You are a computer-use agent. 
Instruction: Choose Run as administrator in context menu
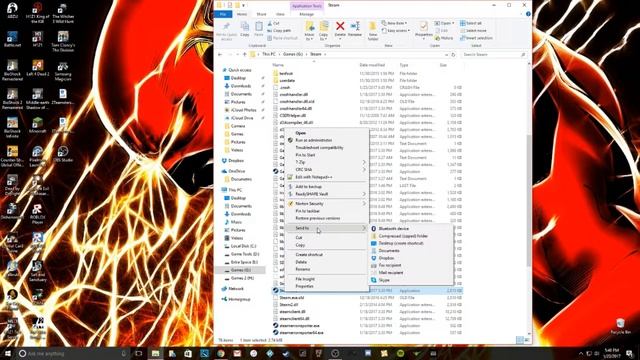pos(313,140)
